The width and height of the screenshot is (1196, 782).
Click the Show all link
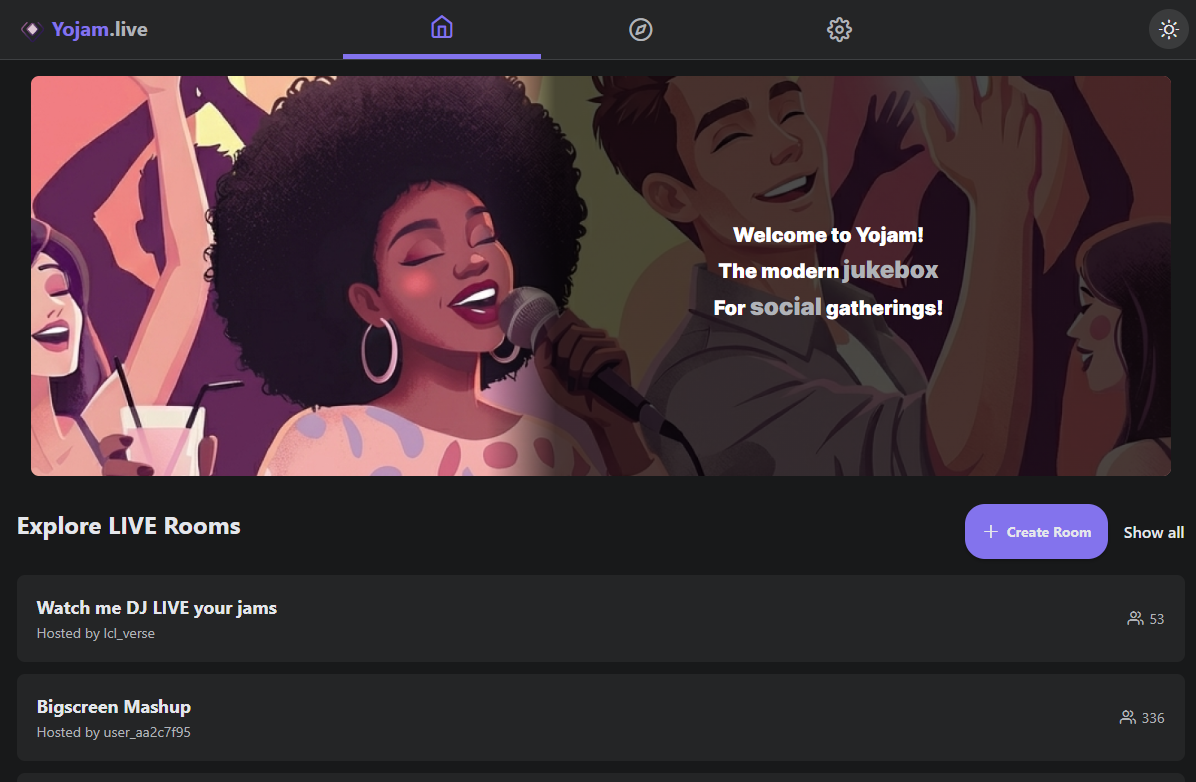point(1153,532)
